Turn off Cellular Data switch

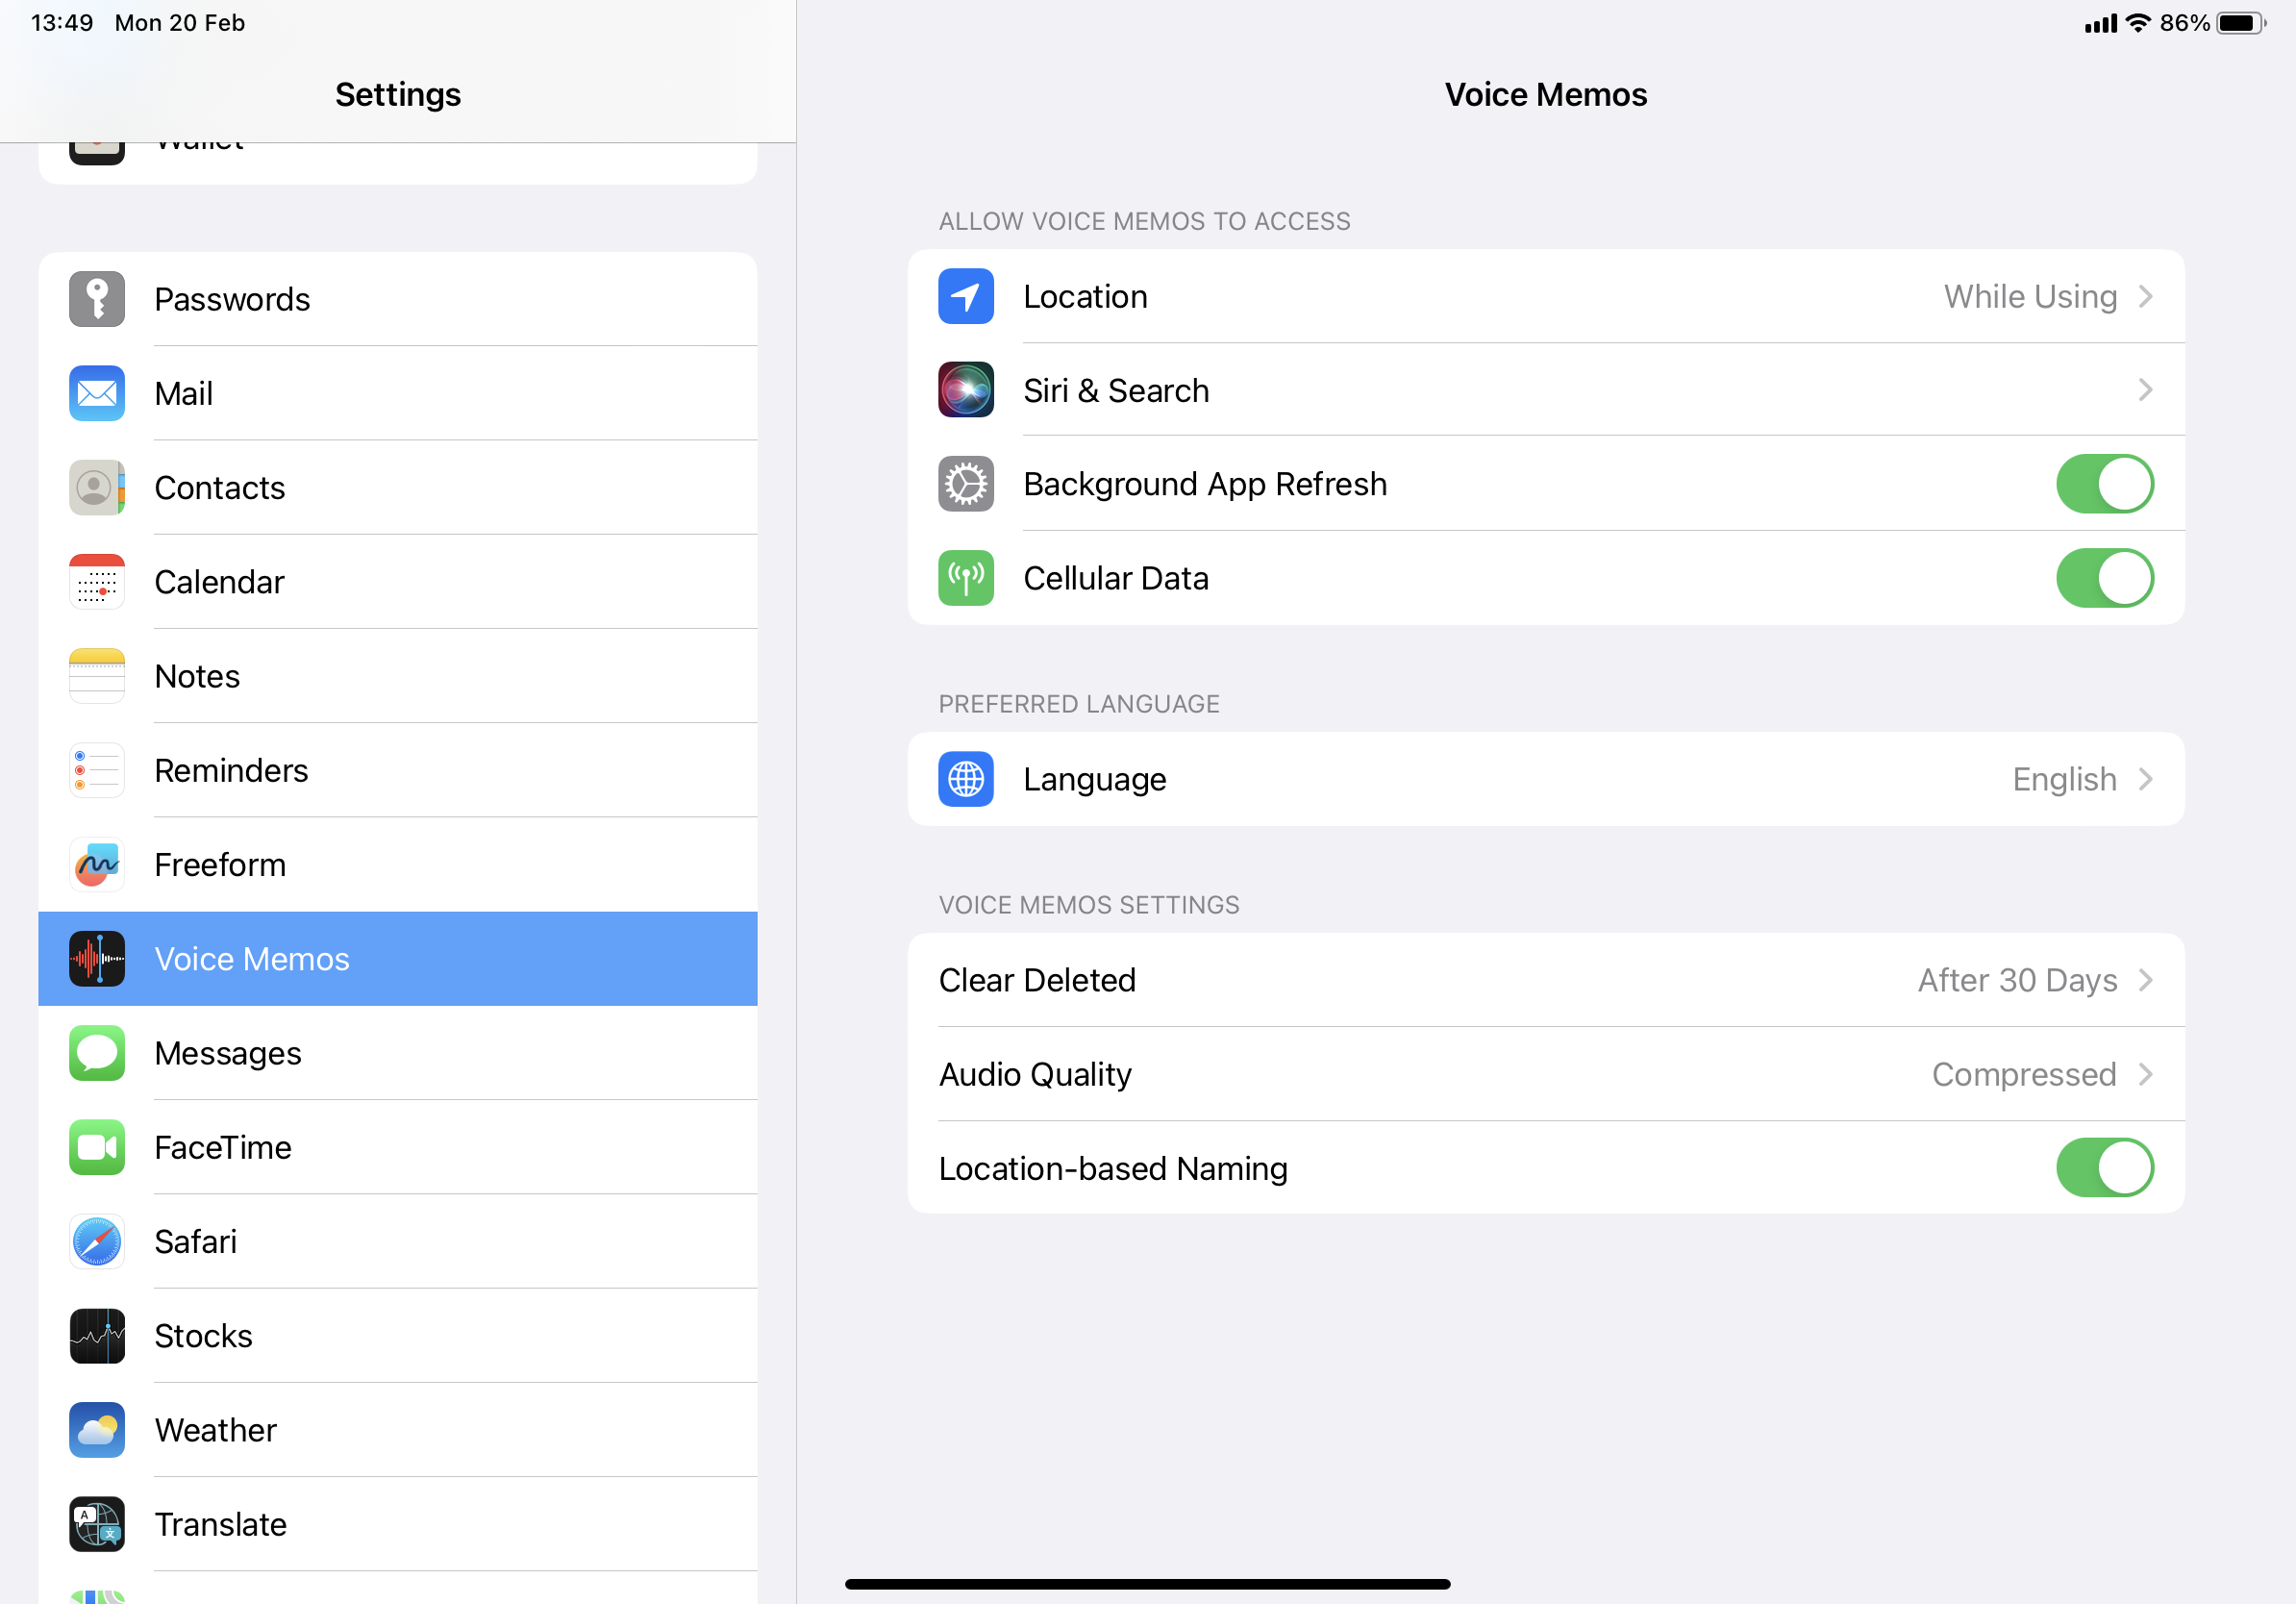2104,578
